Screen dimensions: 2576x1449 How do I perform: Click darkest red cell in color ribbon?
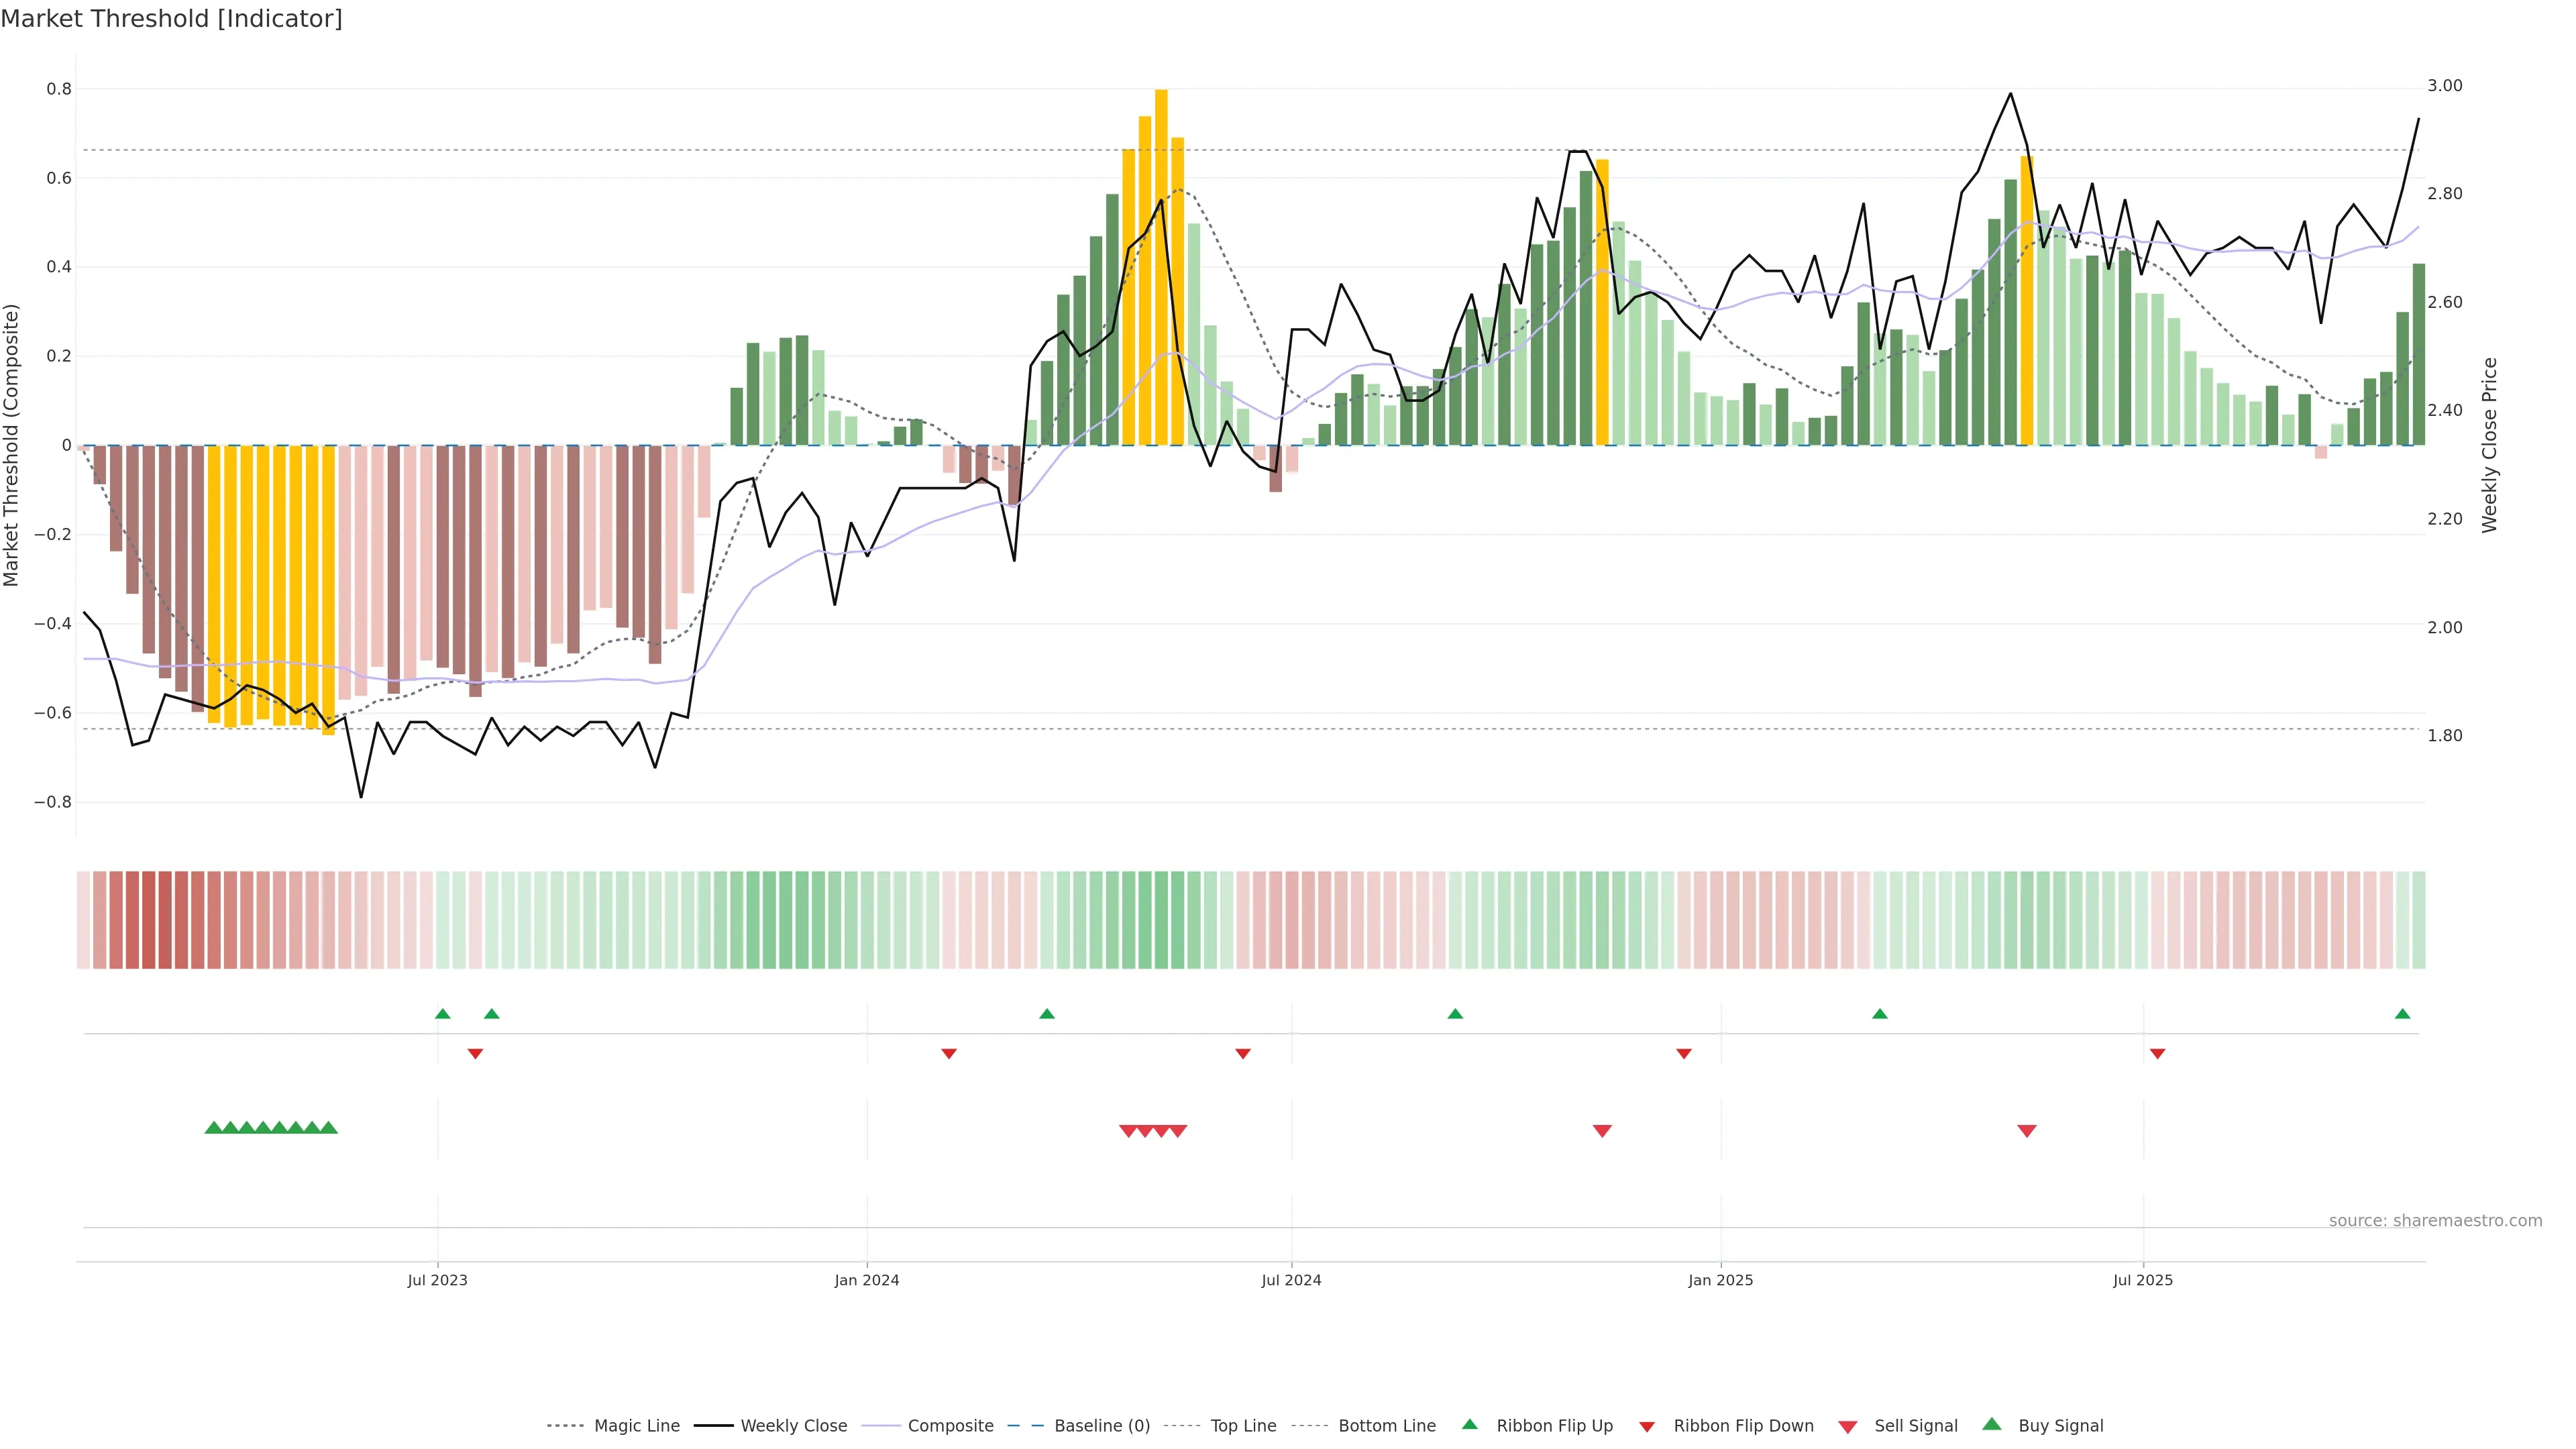tap(149, 920)
